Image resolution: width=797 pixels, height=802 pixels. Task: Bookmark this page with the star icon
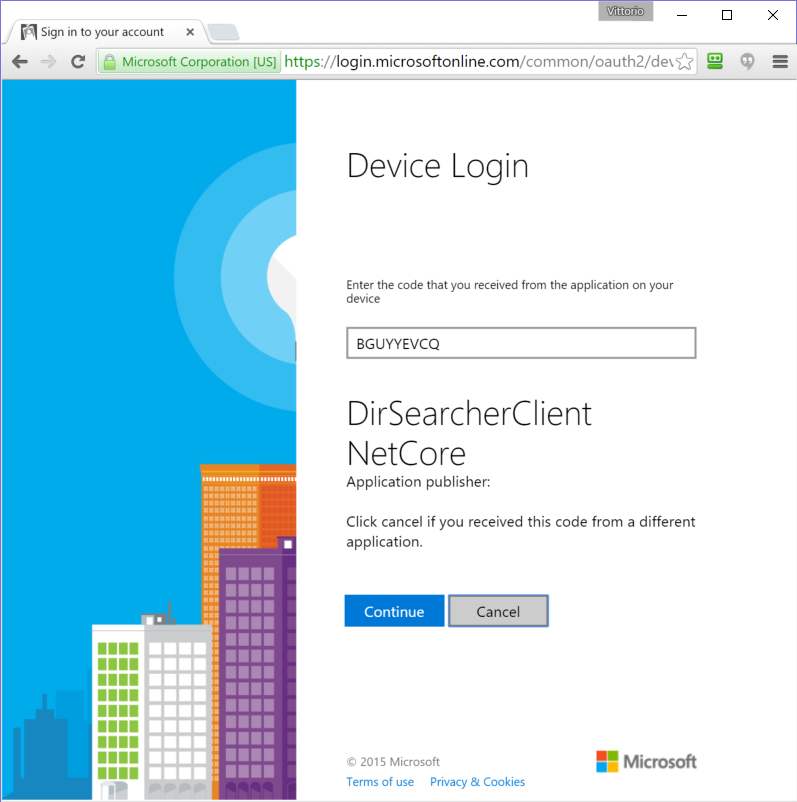pyautogui.click(x=684, y=62)
